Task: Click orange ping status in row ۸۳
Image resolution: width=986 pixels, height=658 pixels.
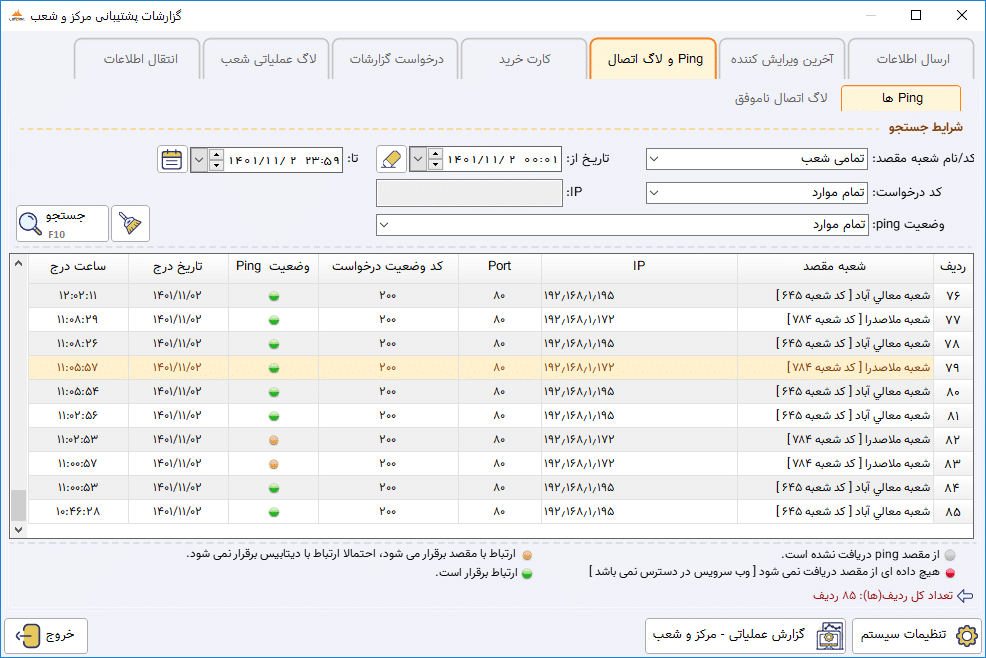Action: point(274,464)
